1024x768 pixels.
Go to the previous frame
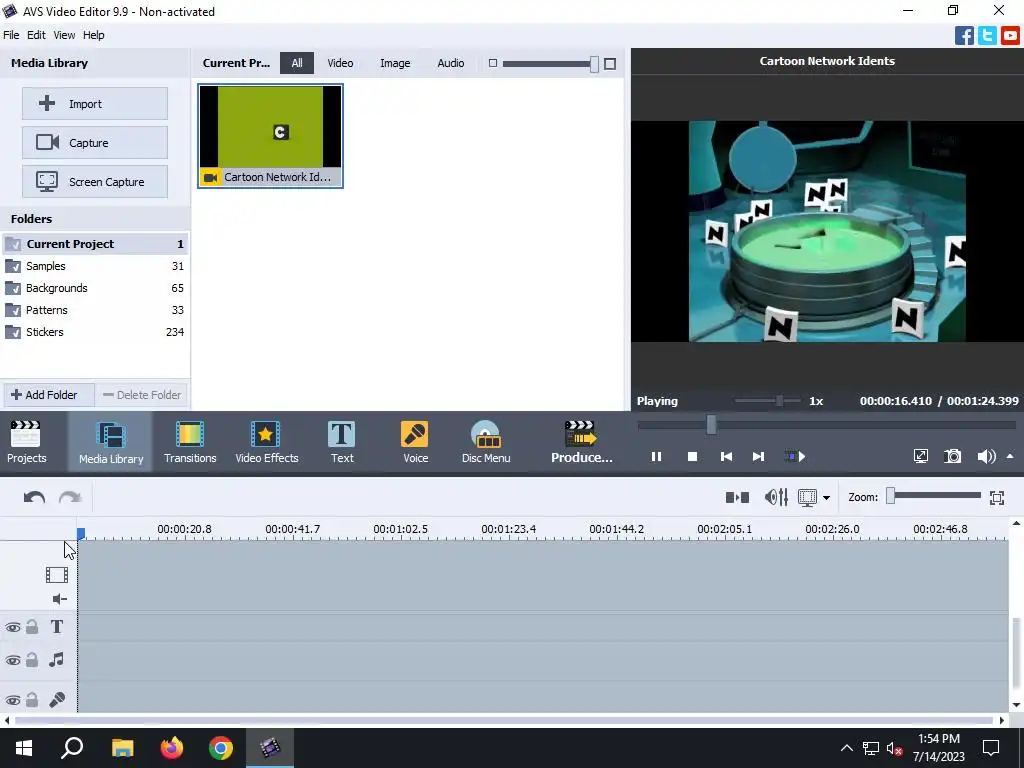coord(726,456)
